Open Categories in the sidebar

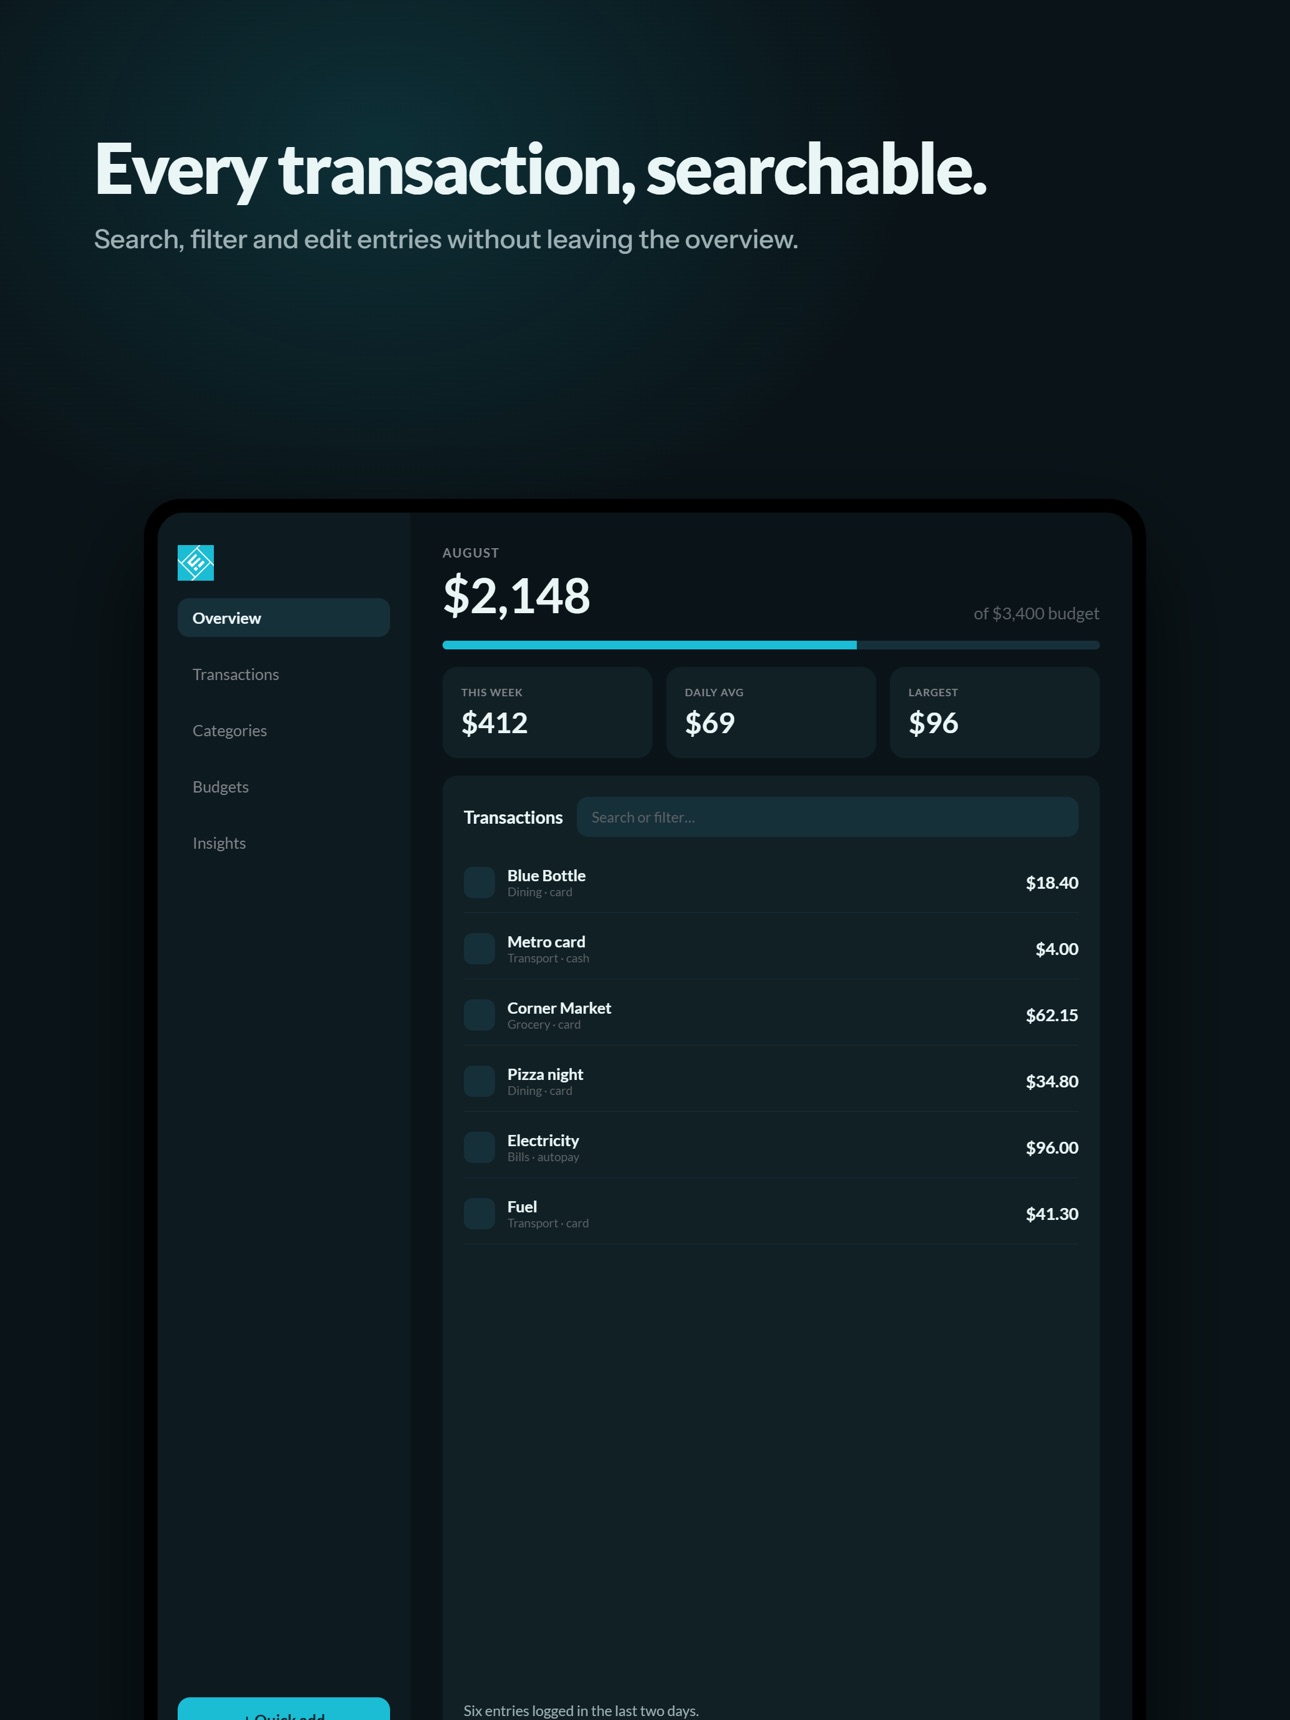point(283,730)
